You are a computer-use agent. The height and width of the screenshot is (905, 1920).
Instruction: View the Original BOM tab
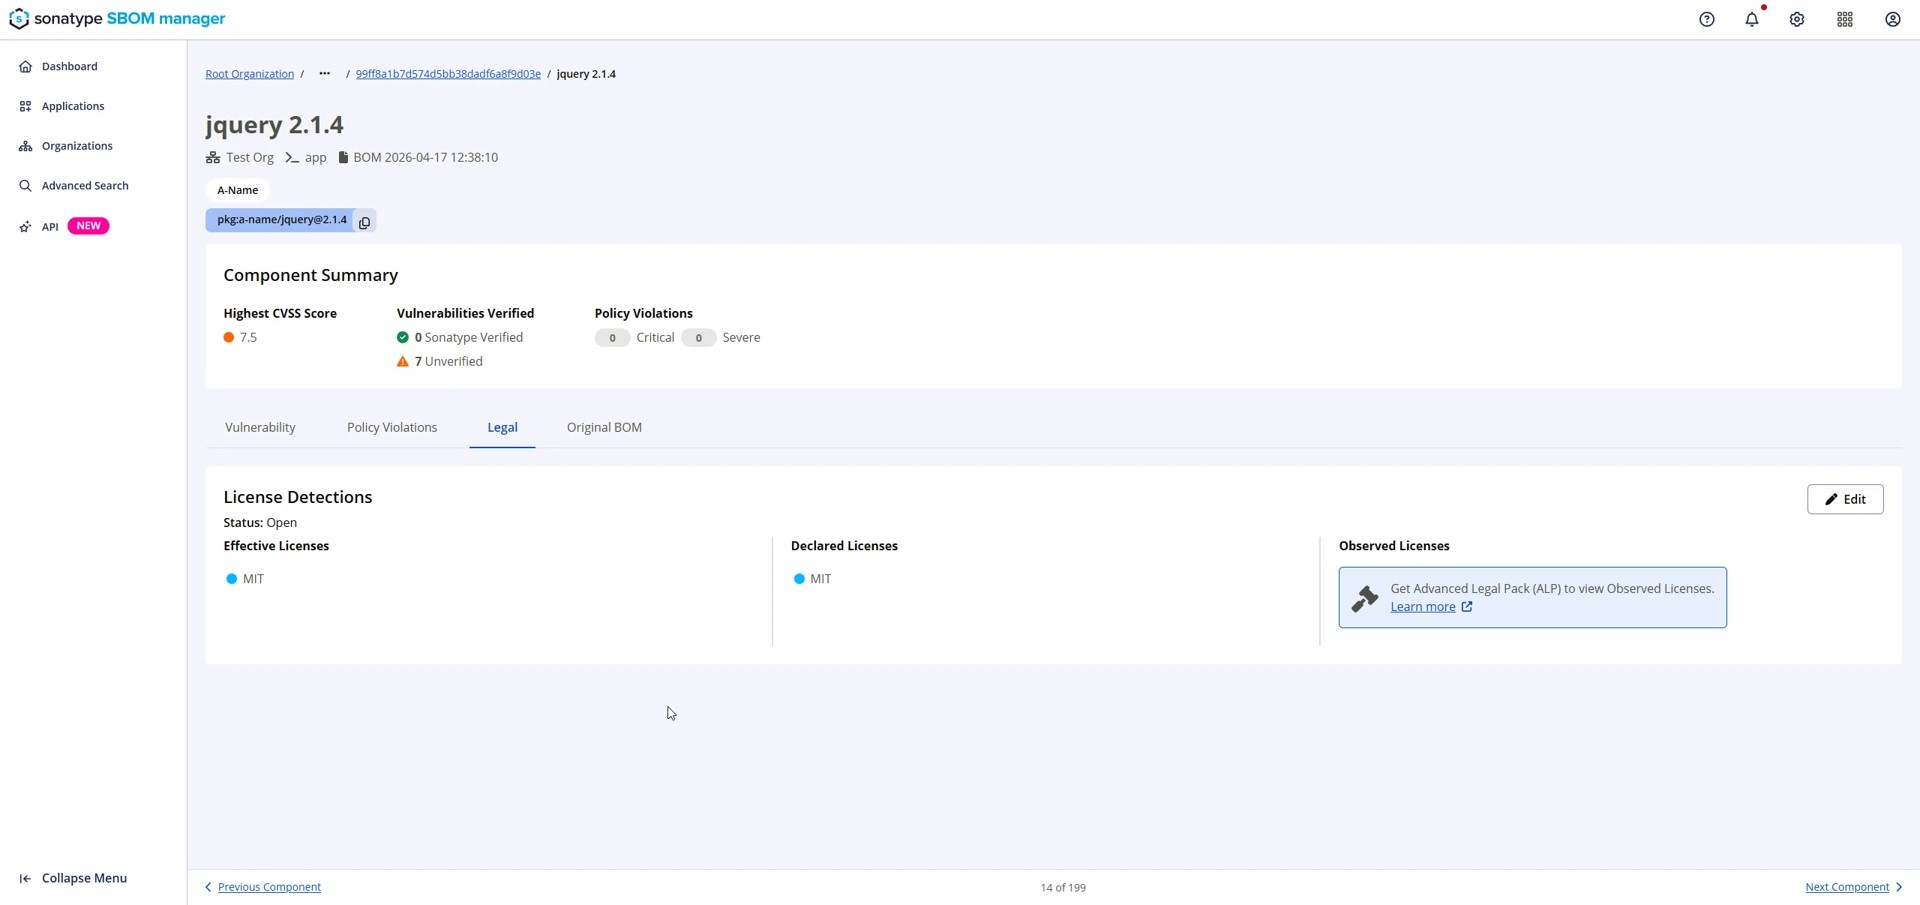coord(604,428)
